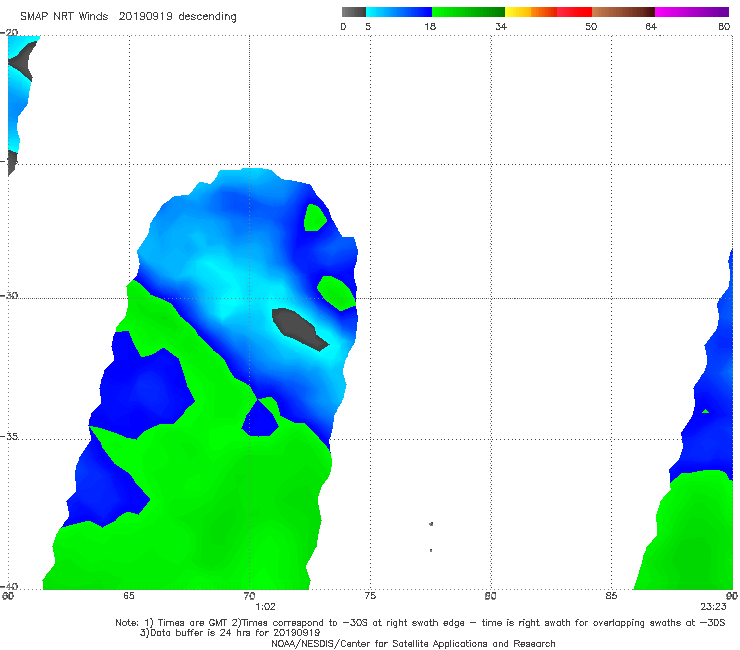The height and width of the screenshot is (650, 740).
Task: Click the tiny green spot in right-edge swath
Action: click(706, 411)
